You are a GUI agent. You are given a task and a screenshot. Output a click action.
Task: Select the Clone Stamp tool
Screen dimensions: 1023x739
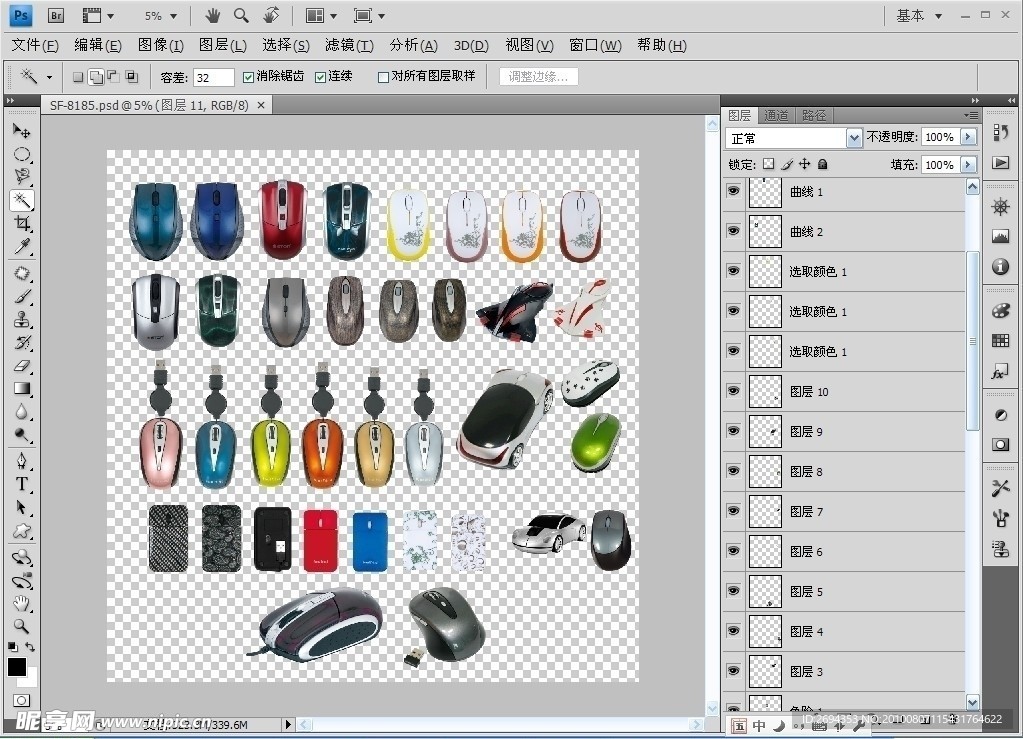pos(22,320)
